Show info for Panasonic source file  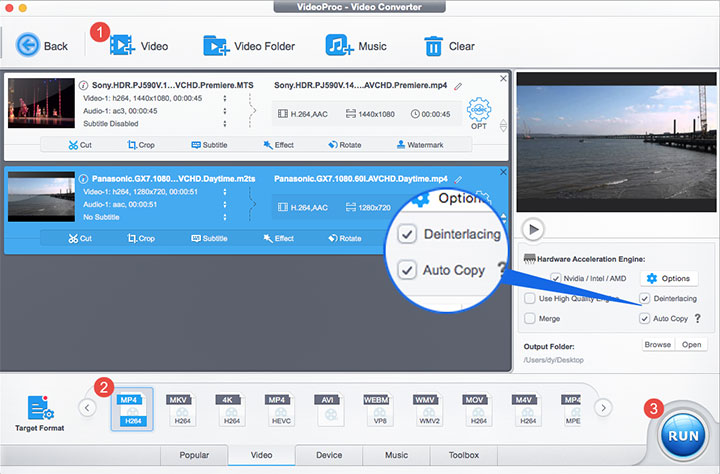(x=83, y=179)
